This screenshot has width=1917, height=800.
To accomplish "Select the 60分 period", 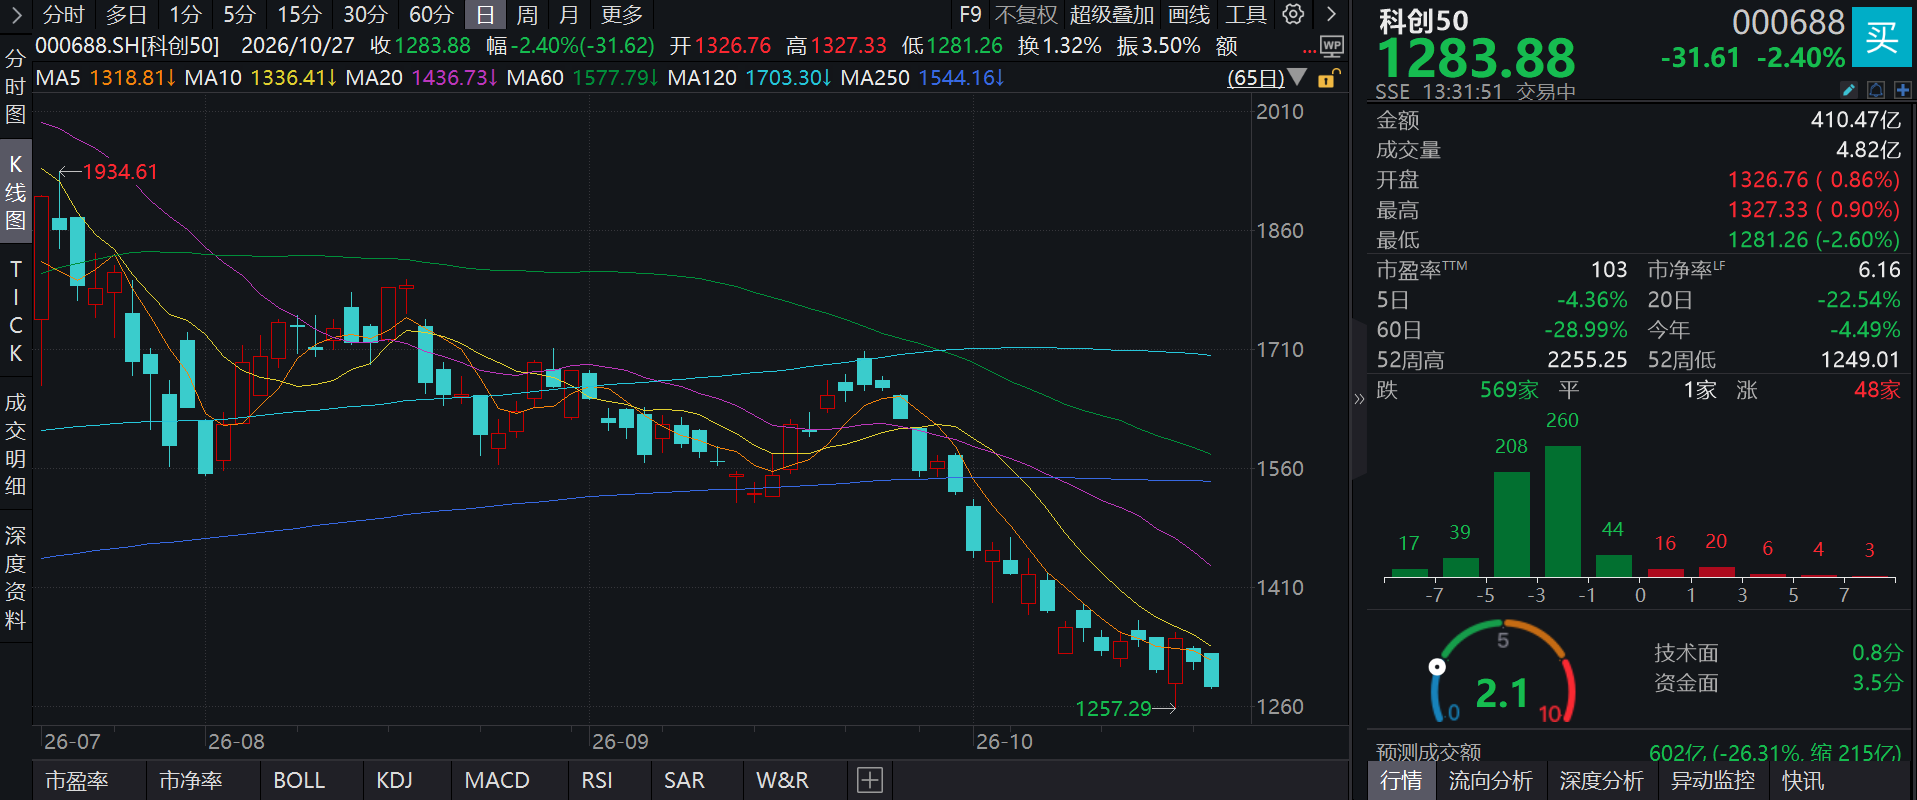I will coord(431,14).
